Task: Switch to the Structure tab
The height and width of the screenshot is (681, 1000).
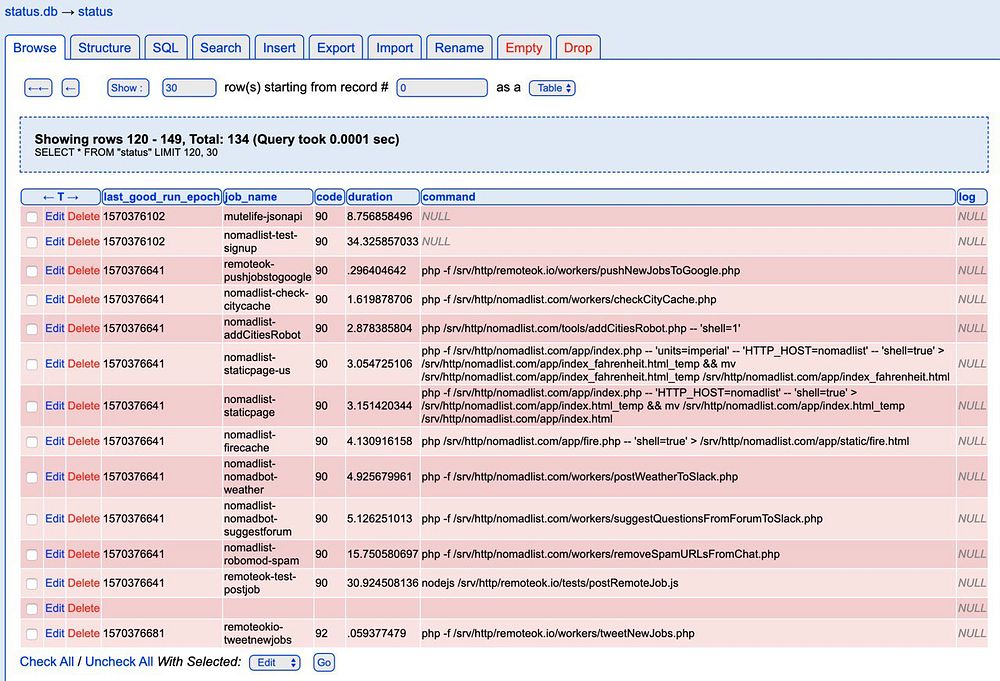Action: click(x=104, y=48)
